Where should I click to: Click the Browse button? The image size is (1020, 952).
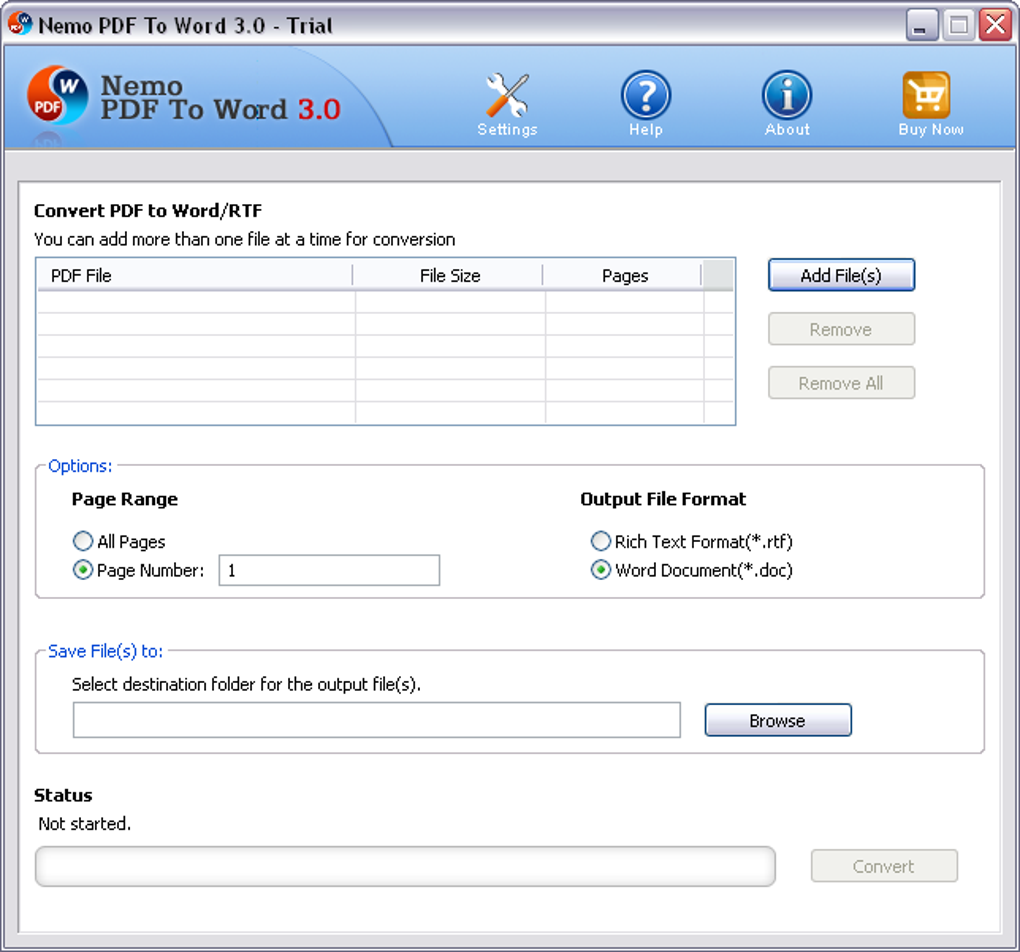[778, 720]
